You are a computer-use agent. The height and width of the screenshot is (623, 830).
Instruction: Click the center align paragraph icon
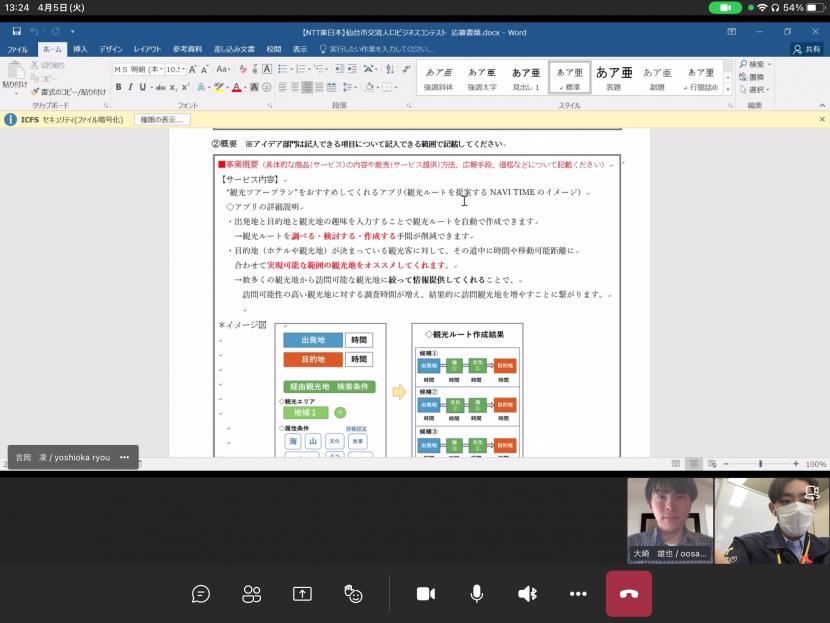tap(295, 87)
